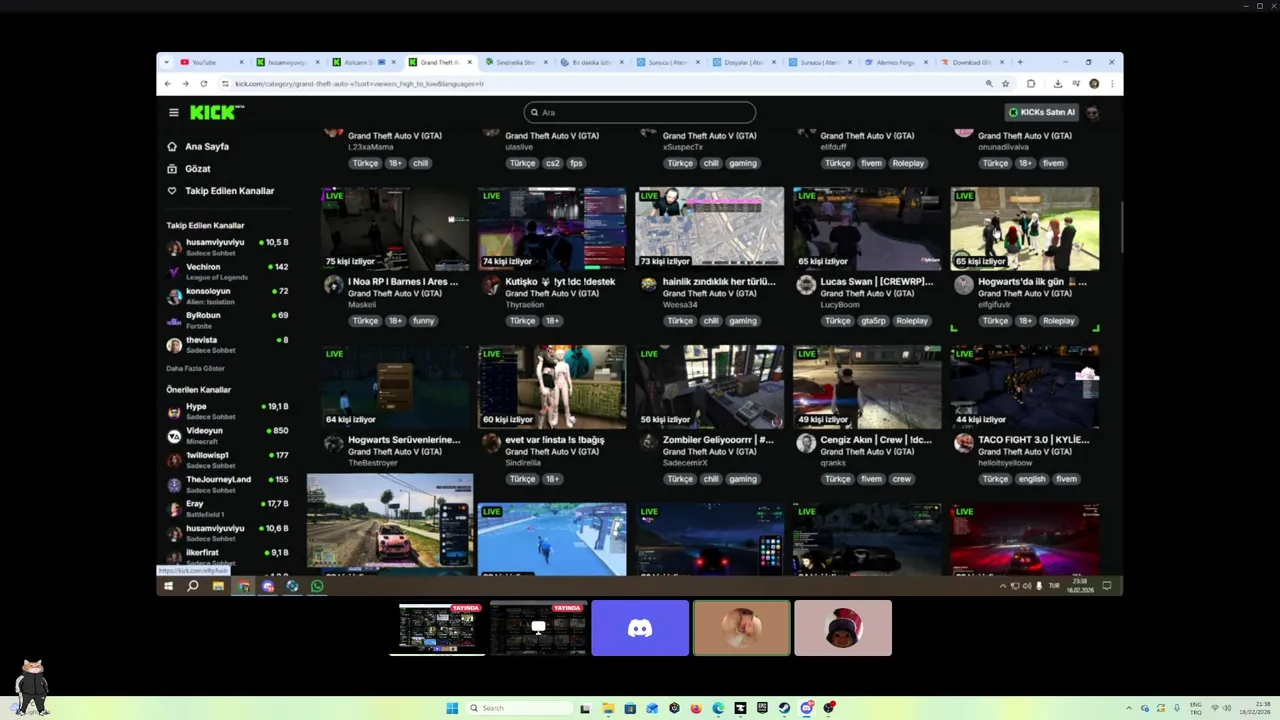
Task: Open the Kick hamburger menu
Action: pyautogui.click(x=174, y=113)
